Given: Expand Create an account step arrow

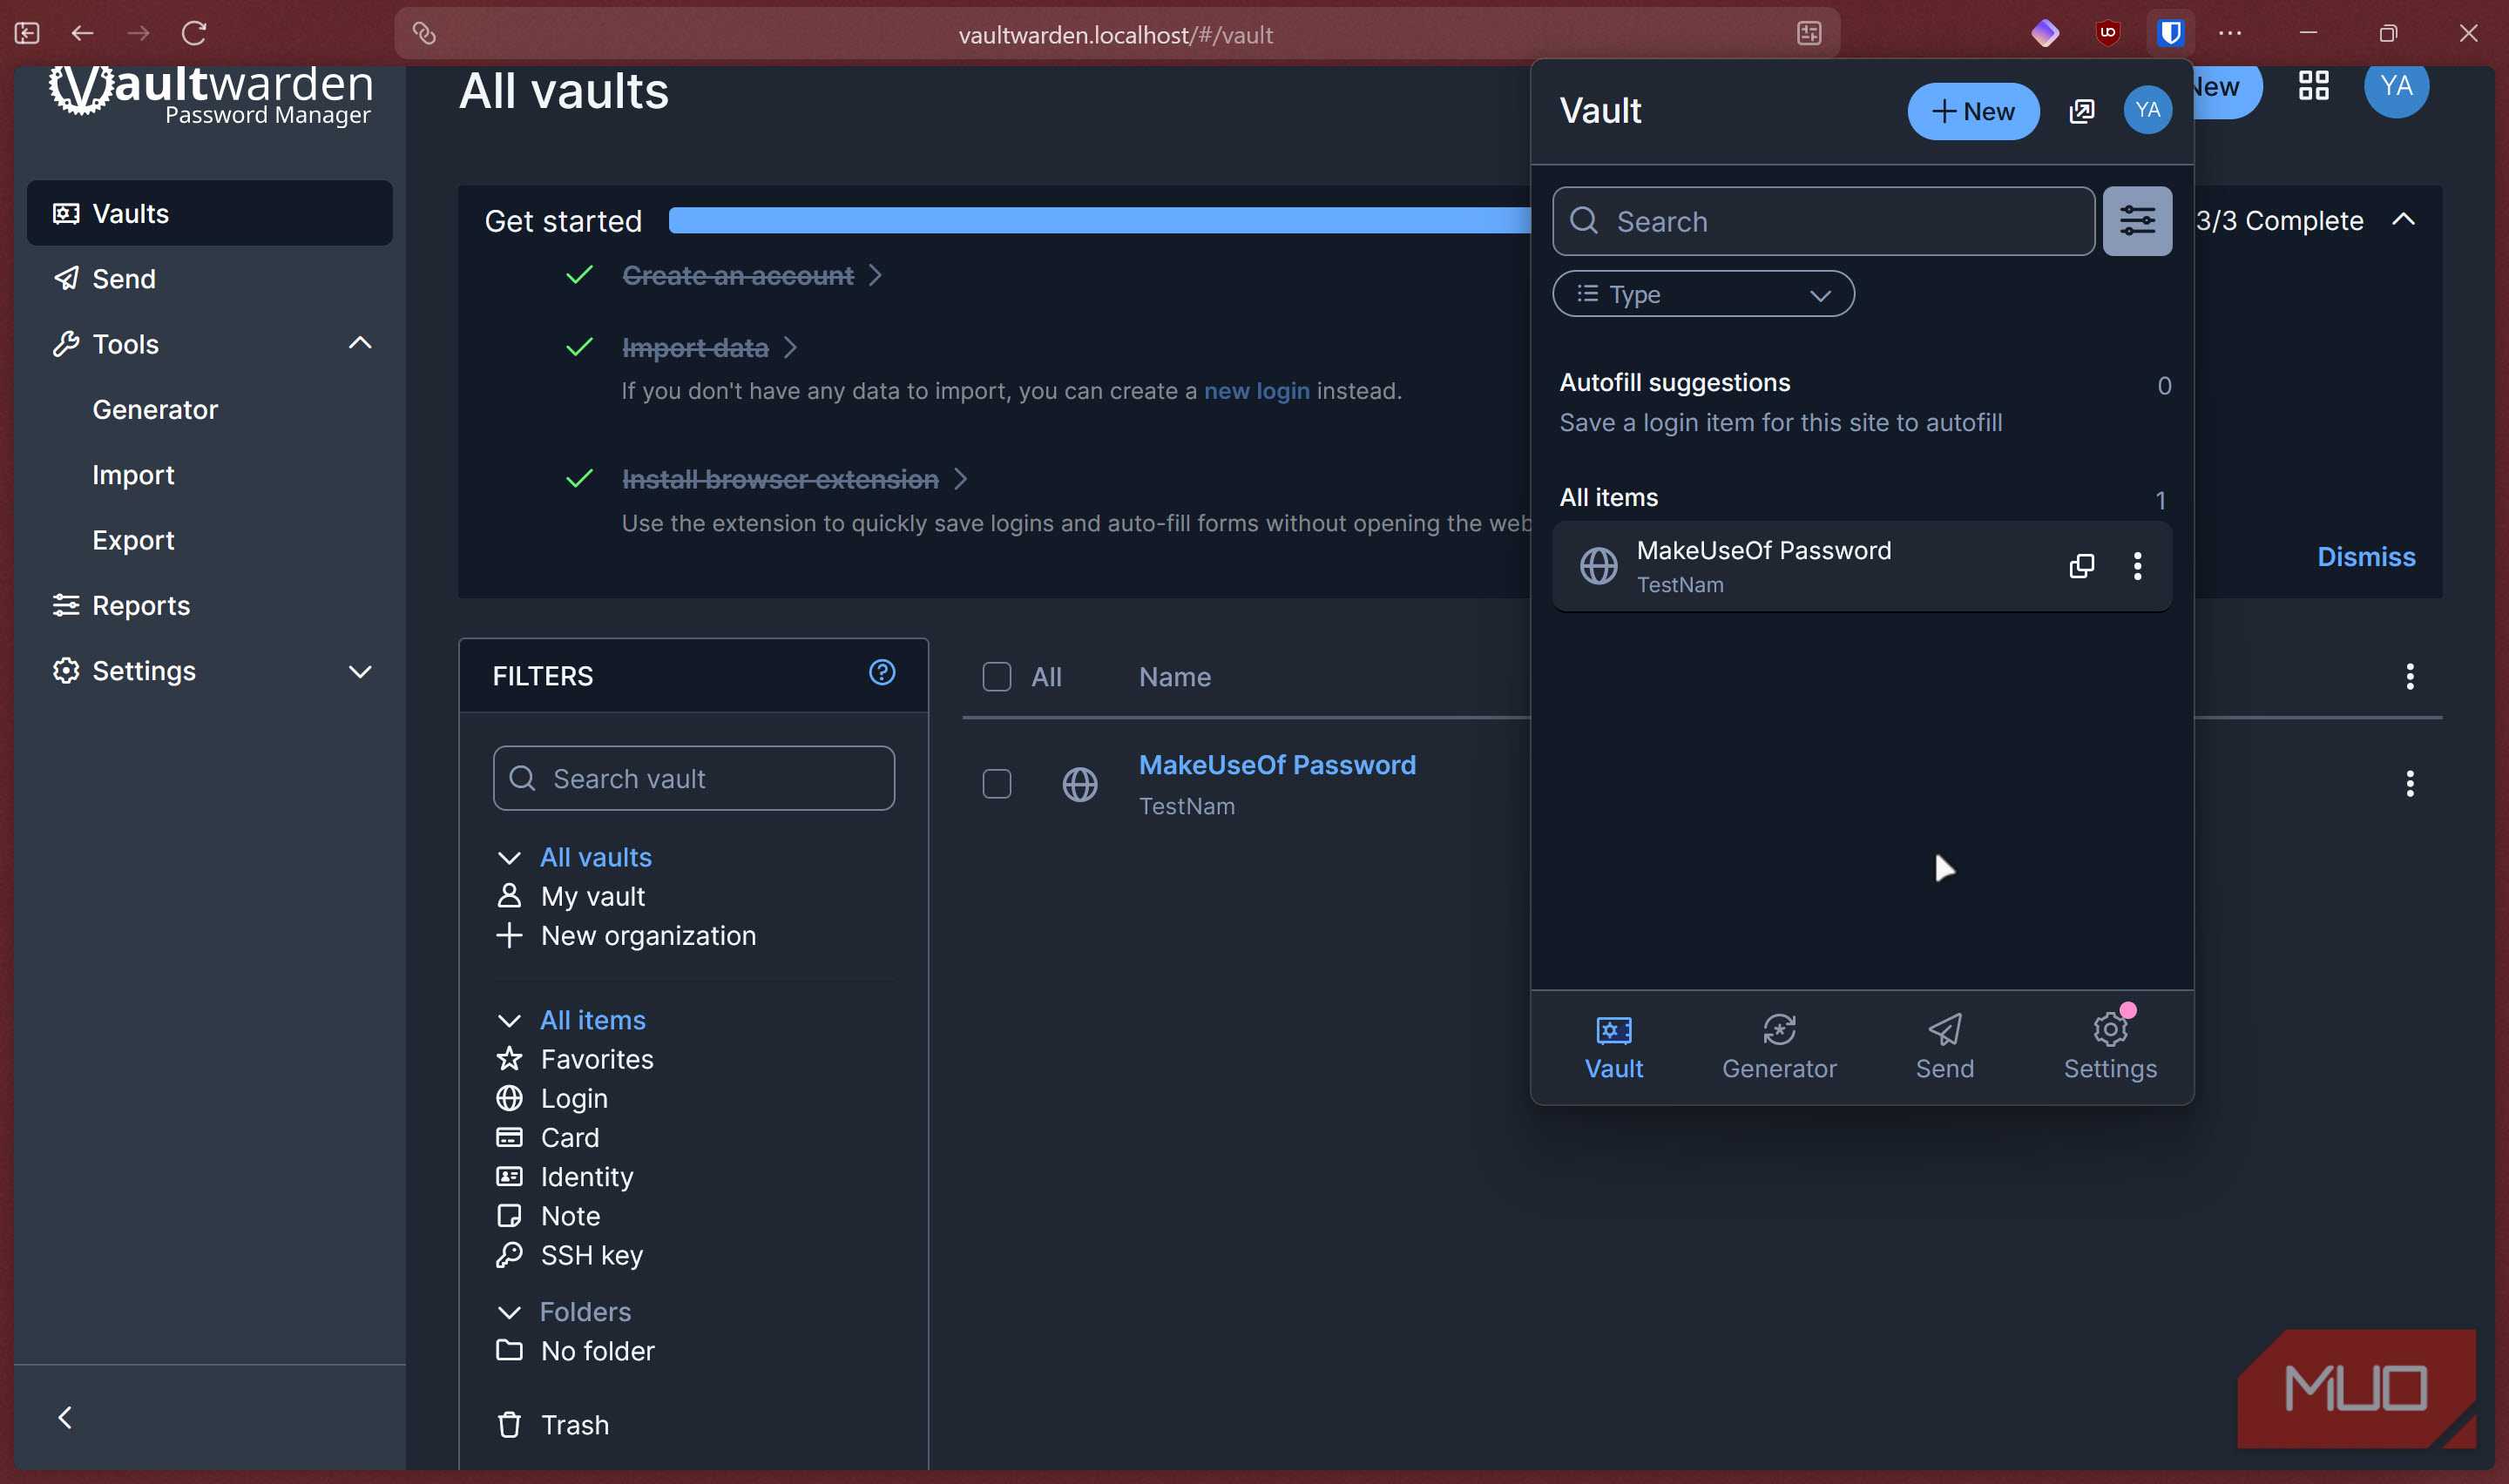Looking at the screenshot, I should click(x=875, y=275).
